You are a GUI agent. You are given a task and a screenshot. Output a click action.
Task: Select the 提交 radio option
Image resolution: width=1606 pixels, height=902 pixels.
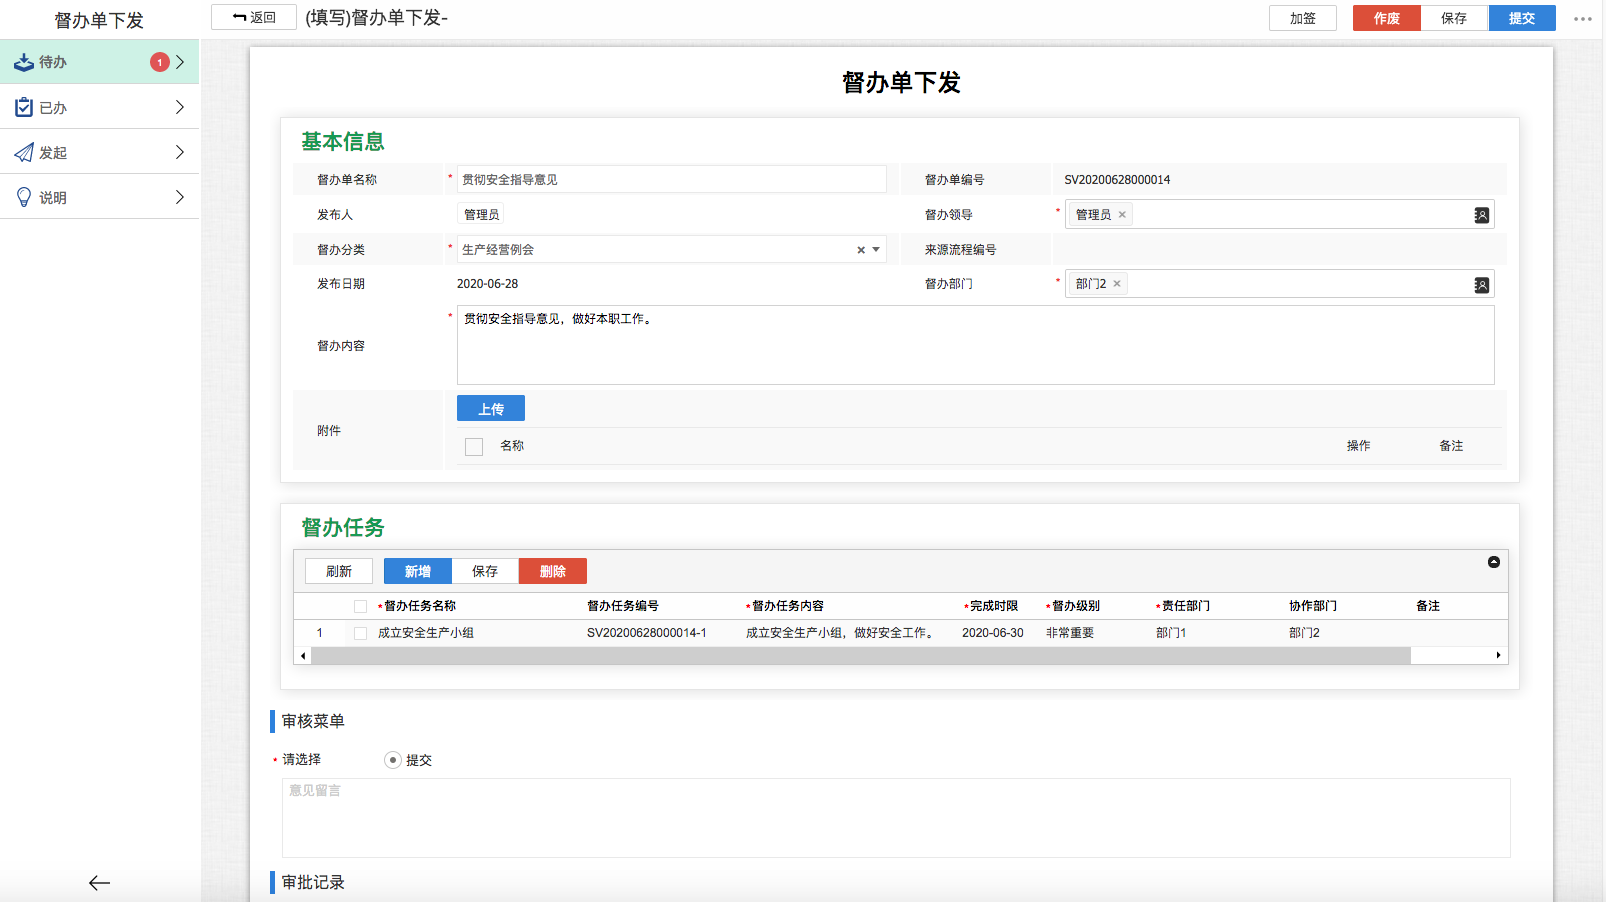[393, 760]
